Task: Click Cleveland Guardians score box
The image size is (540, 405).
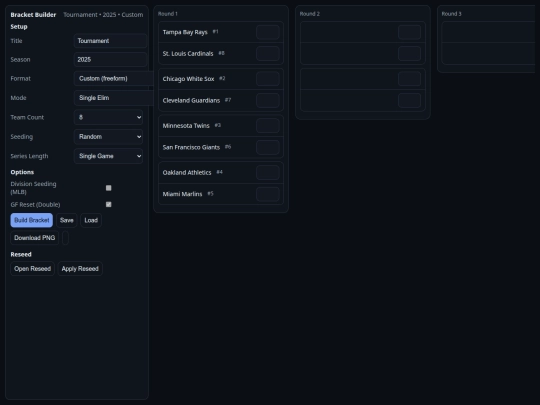Action: [268, 101]
